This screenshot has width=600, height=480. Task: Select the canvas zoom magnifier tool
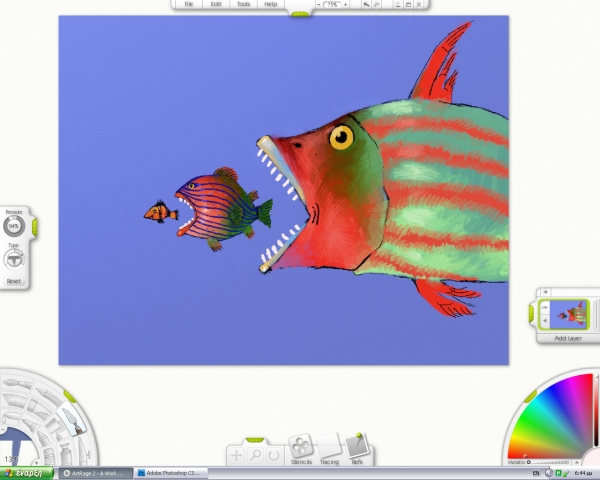pos(255,456)
